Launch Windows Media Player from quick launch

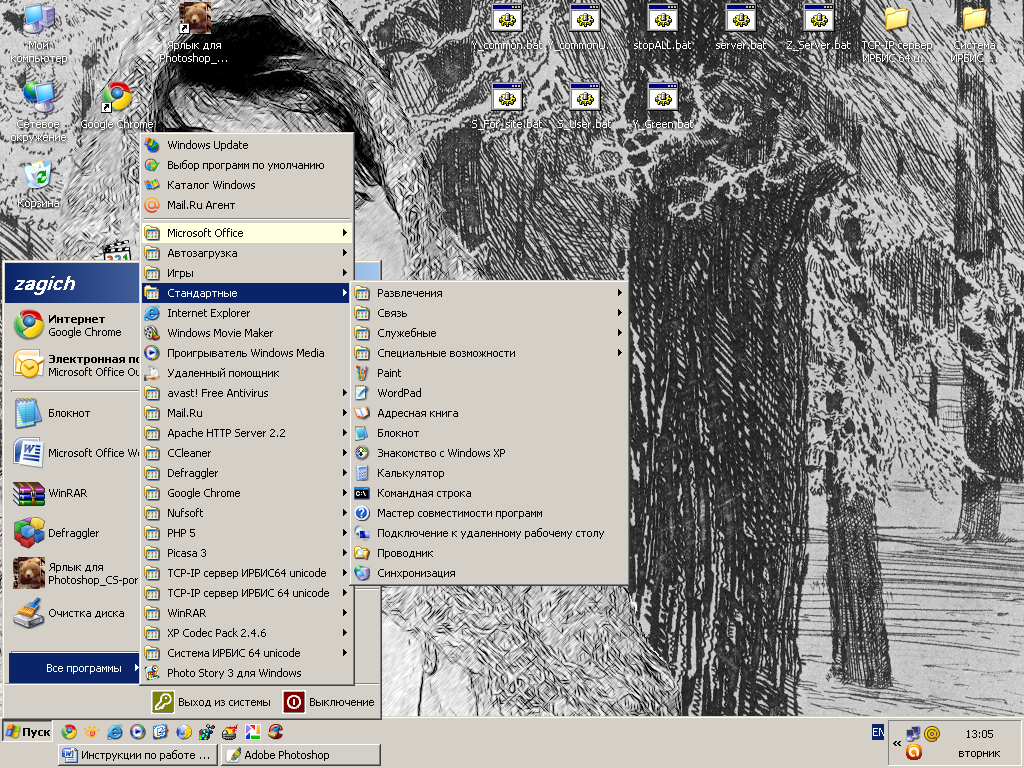pyautogui.click(x=137, y=732)
